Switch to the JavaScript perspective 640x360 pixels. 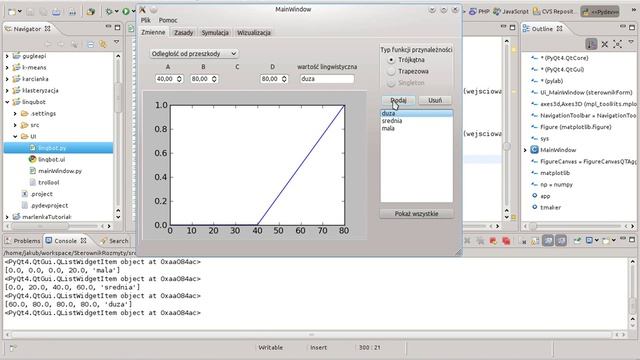pos(511,11)
